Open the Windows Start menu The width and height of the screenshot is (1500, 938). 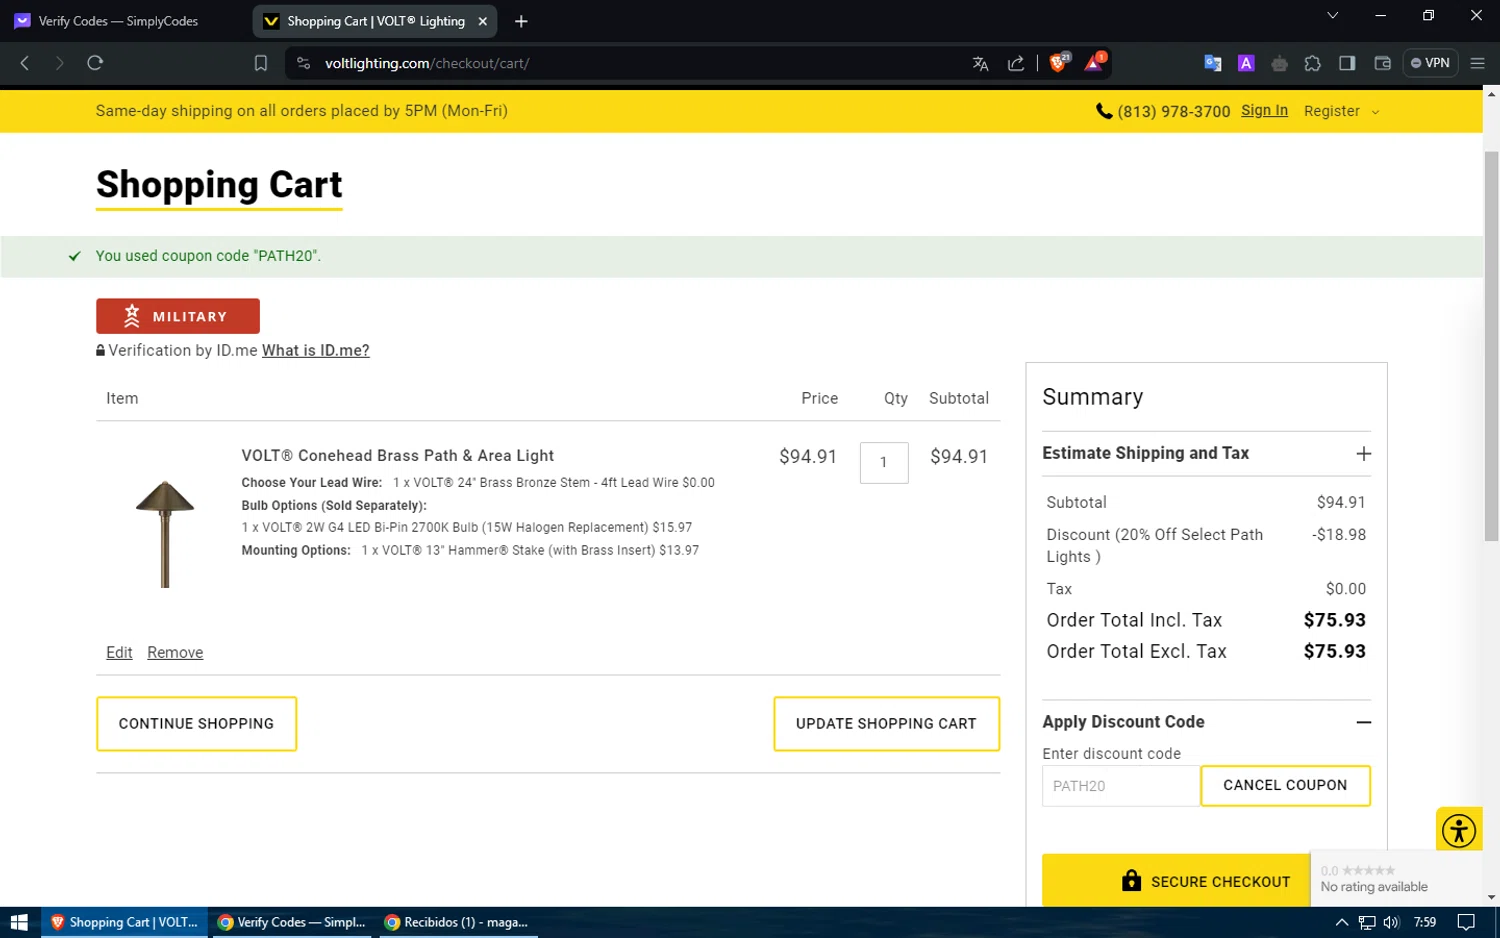tap(19, 922)
